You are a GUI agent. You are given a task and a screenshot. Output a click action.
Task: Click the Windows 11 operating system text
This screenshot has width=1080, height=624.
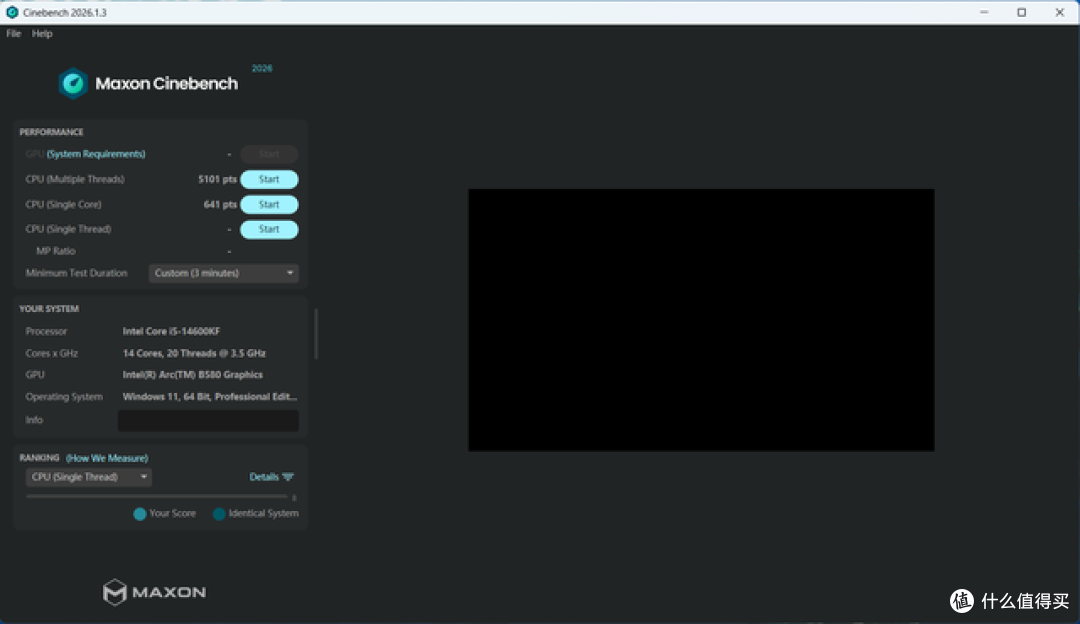tap(210, 397)
